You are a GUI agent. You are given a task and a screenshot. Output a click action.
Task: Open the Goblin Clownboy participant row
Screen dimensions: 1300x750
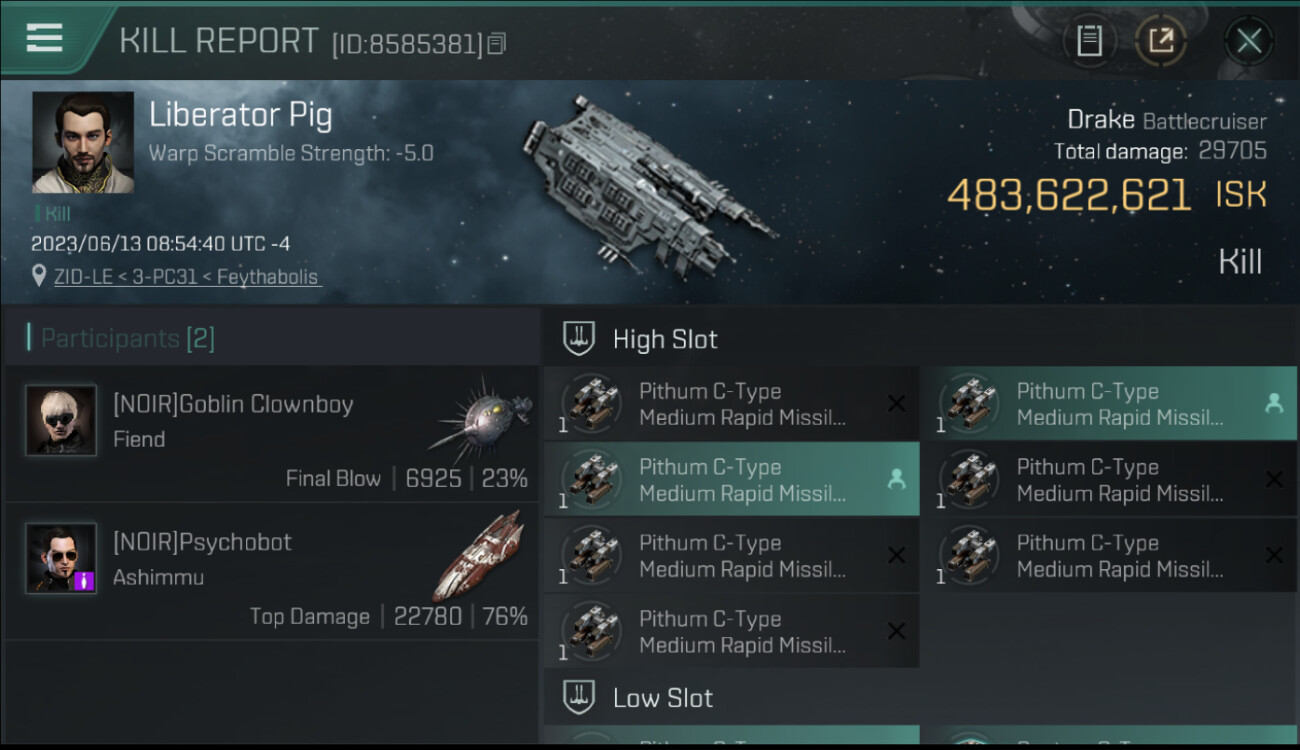pyautogui.click(x=272, y=434)
